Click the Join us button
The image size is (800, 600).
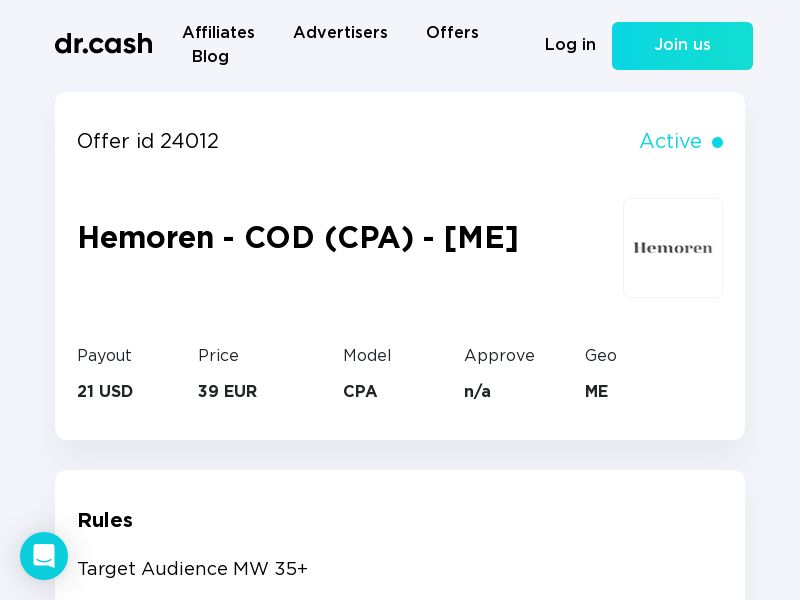pyautogui.click(x=682, y=46)
